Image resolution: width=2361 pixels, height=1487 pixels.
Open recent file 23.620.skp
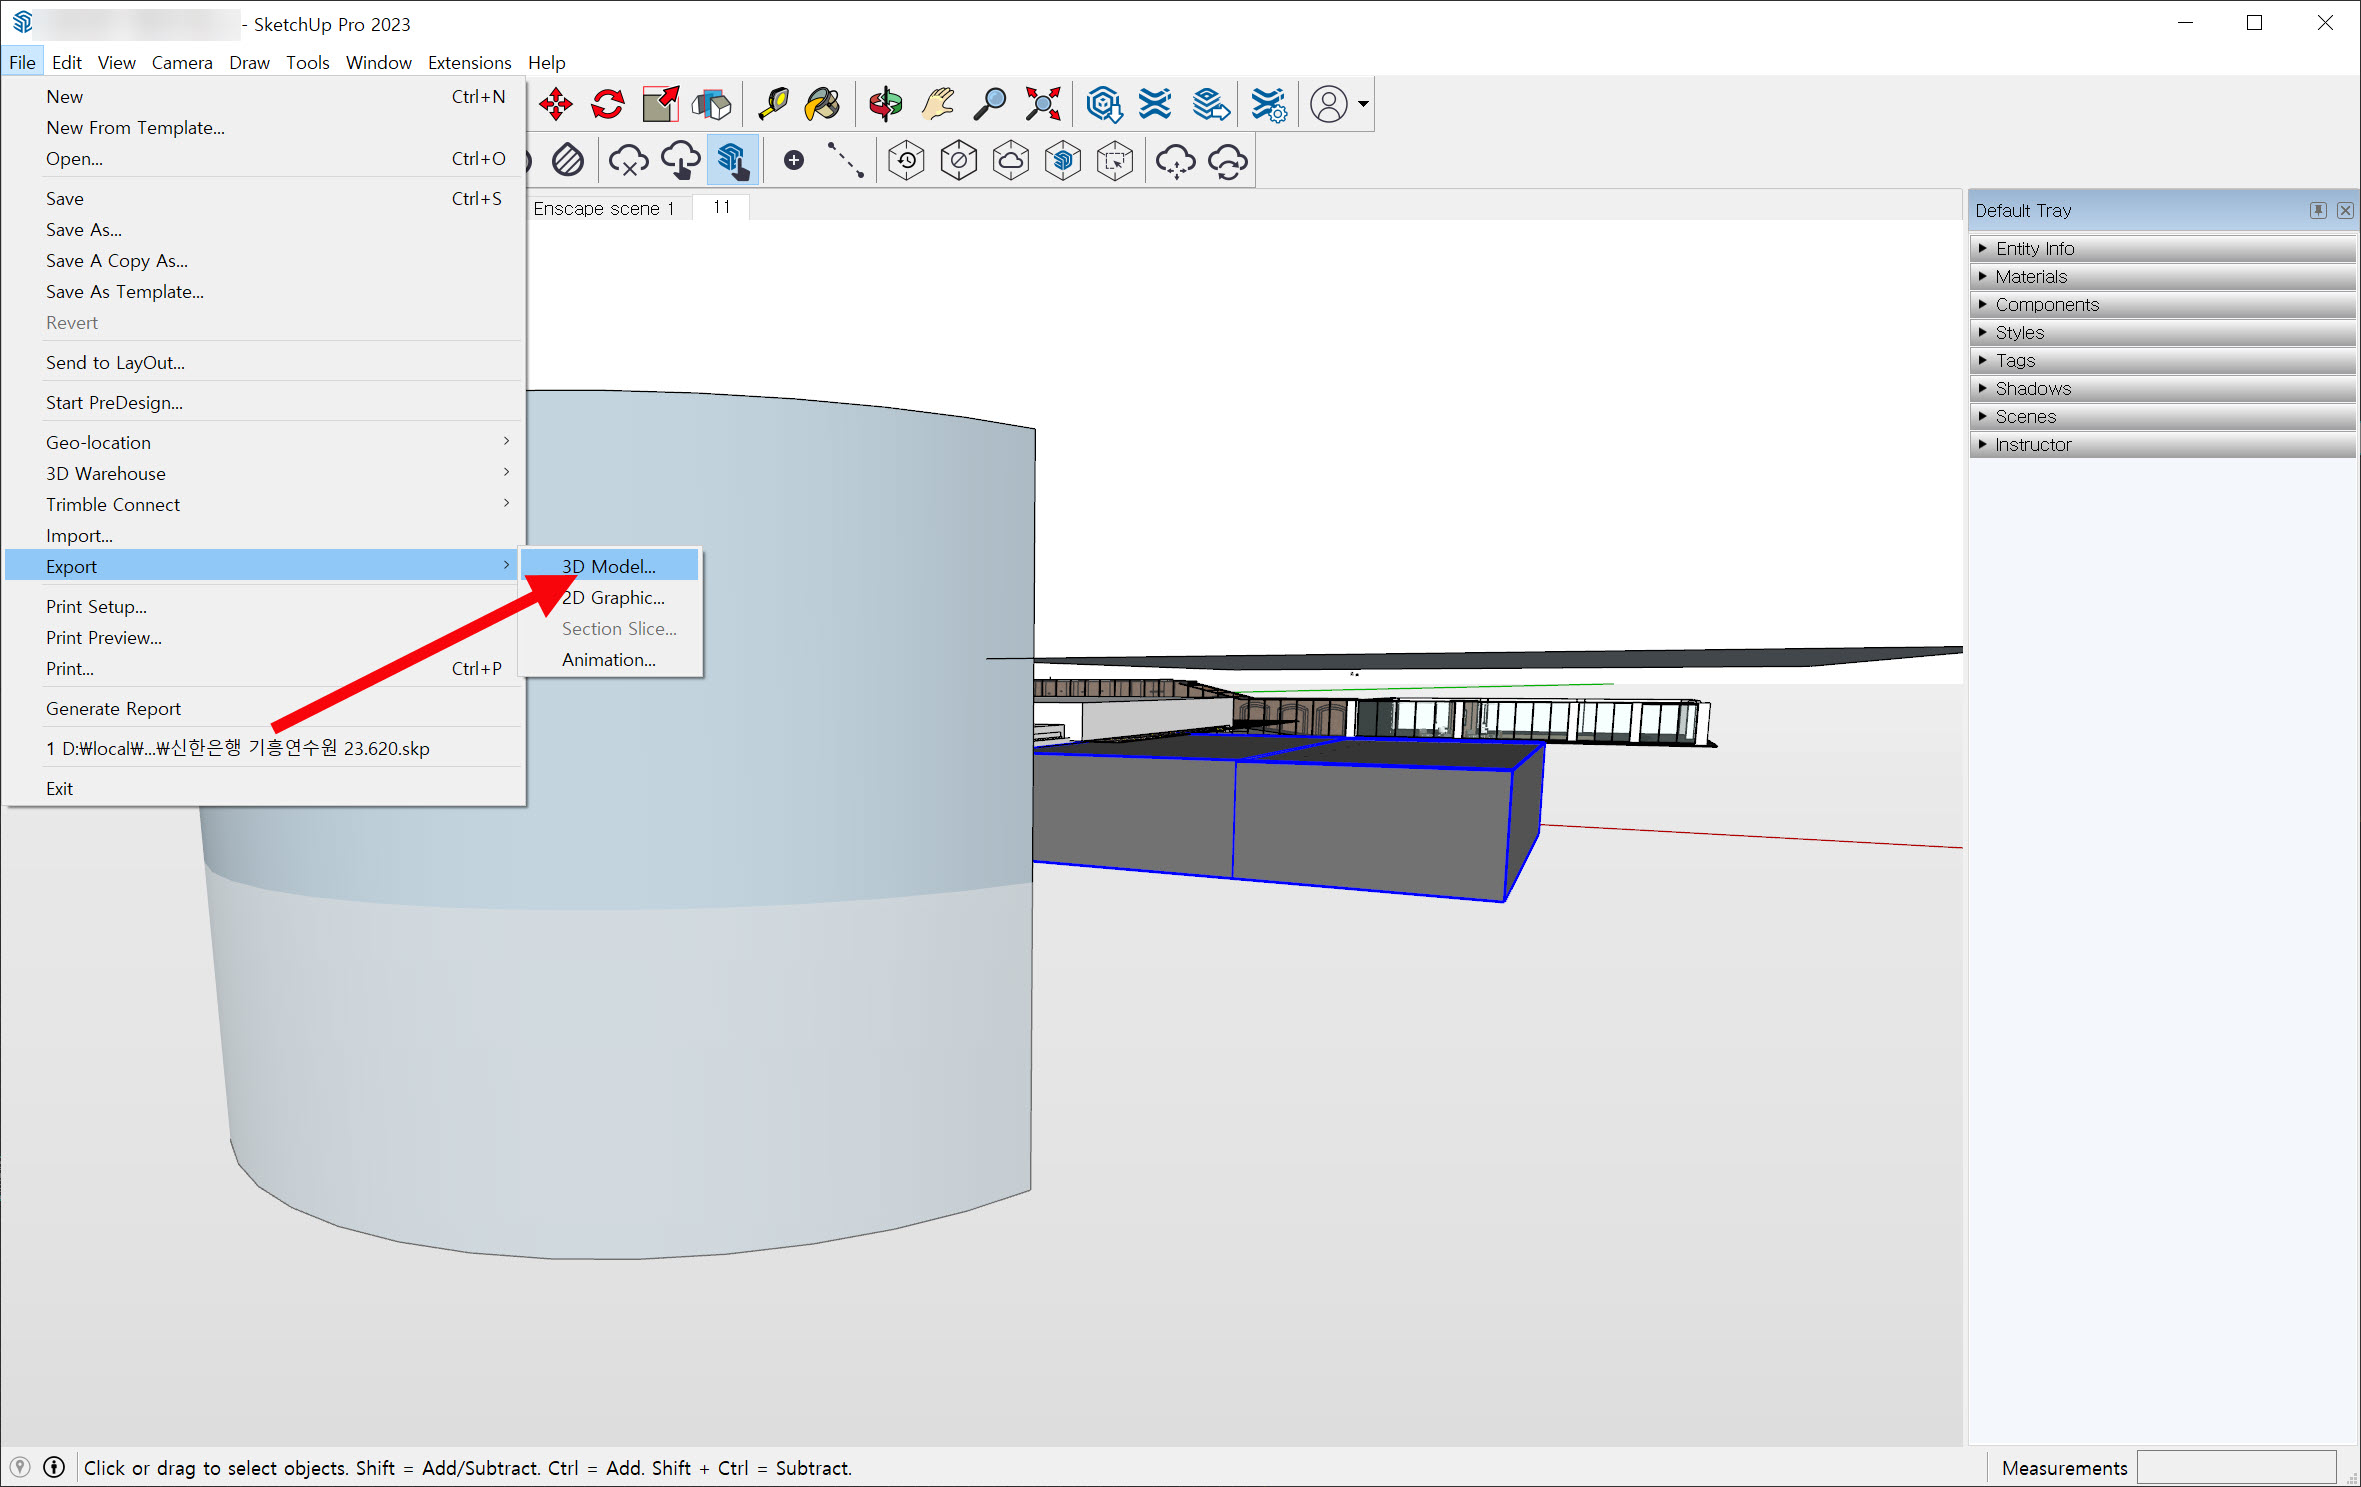pyautogui.click(x=238, y=748)
